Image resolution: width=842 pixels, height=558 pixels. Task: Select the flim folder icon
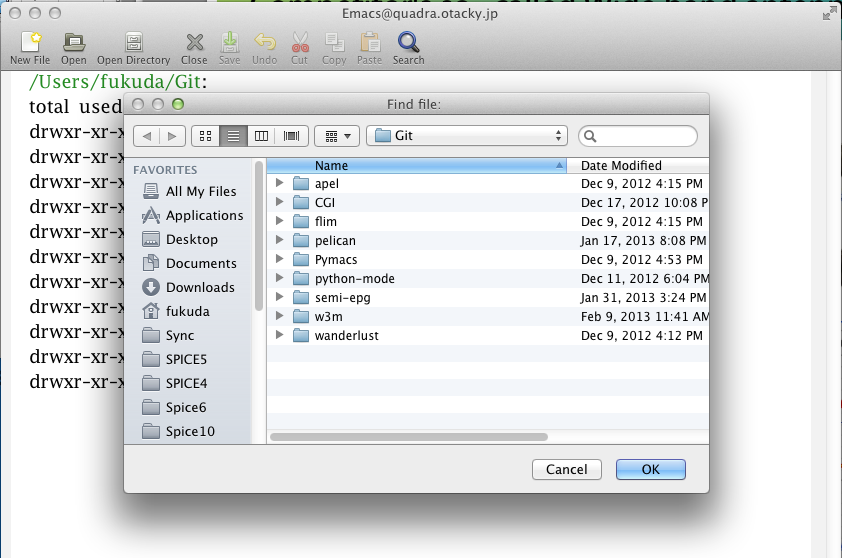point(301,221)
